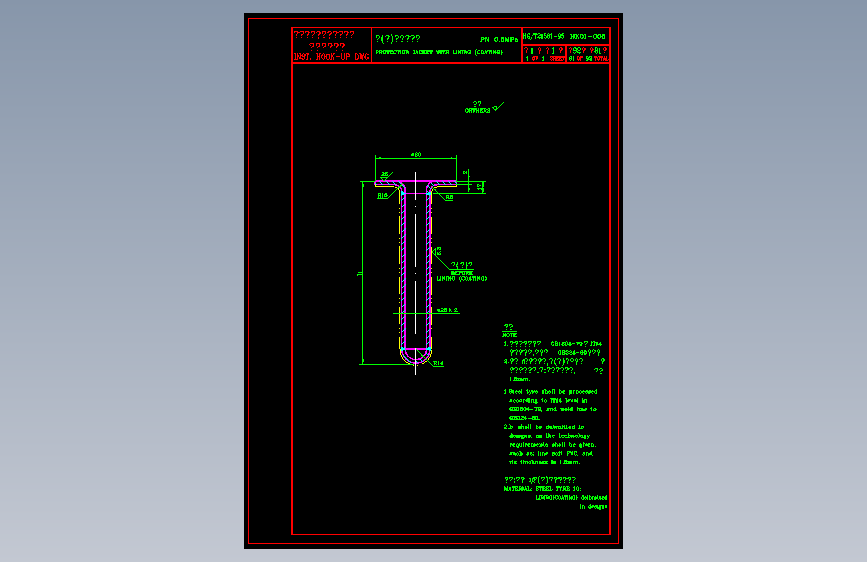This screenshot has width=867, height=562.
Task: Click the overall height dimension label
Action: pos(359,273)
